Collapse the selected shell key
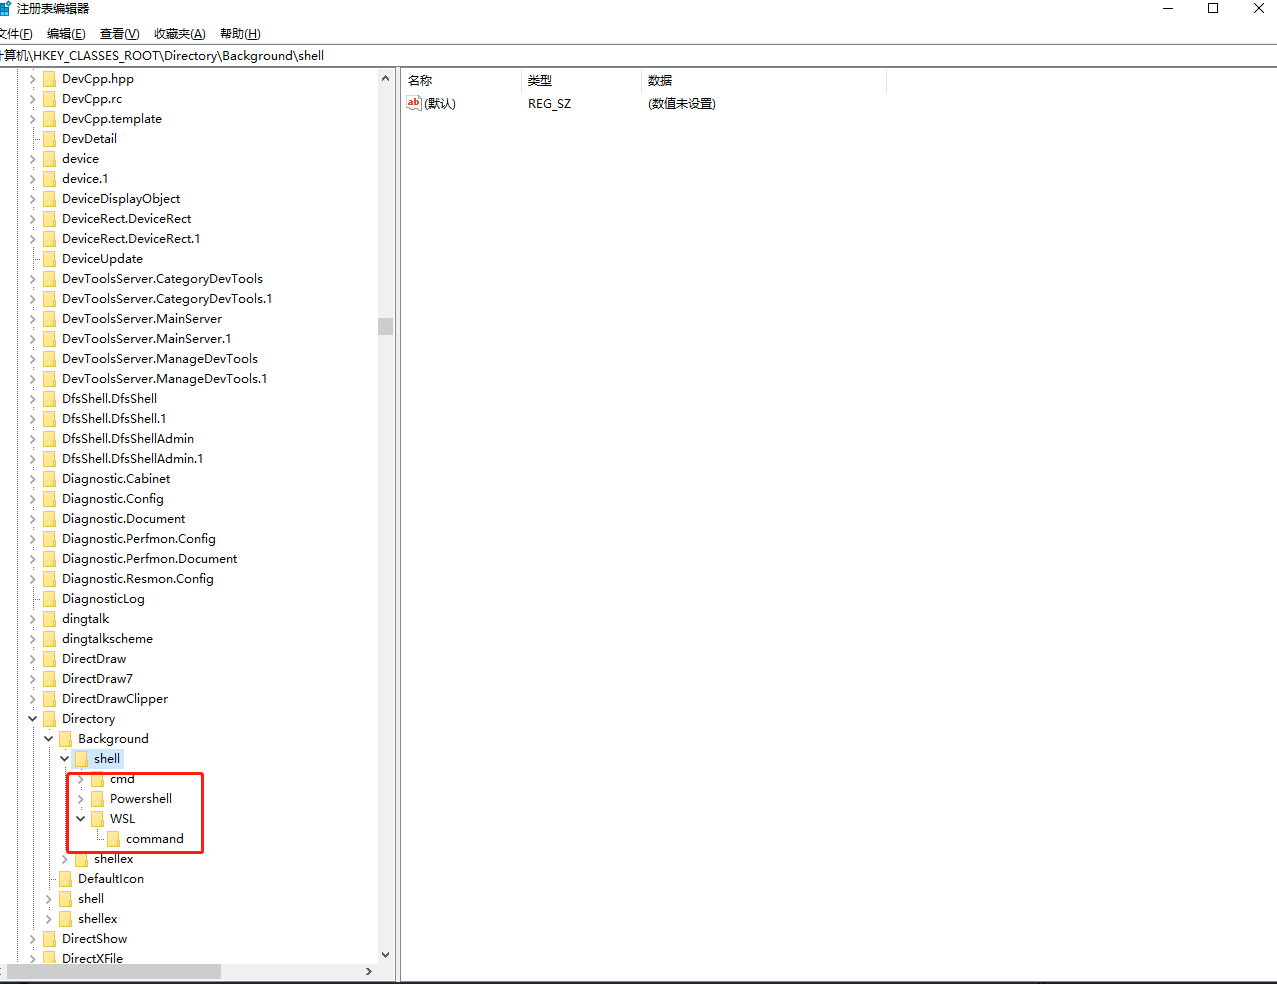The height and width of the screenshot is (984, 1277). [x=64, y=759]
